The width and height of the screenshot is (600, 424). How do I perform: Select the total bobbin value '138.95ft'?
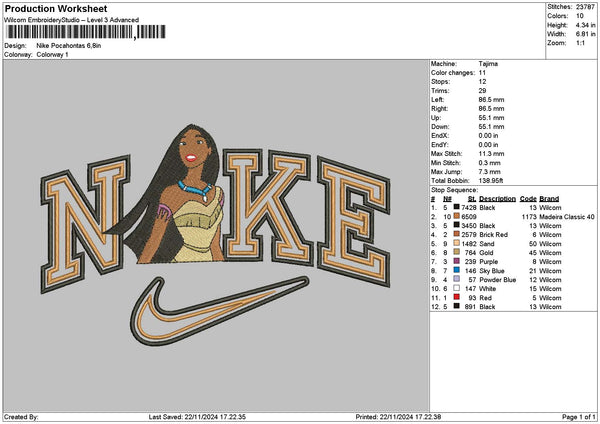pyautogui.click(x=491, y=181)
